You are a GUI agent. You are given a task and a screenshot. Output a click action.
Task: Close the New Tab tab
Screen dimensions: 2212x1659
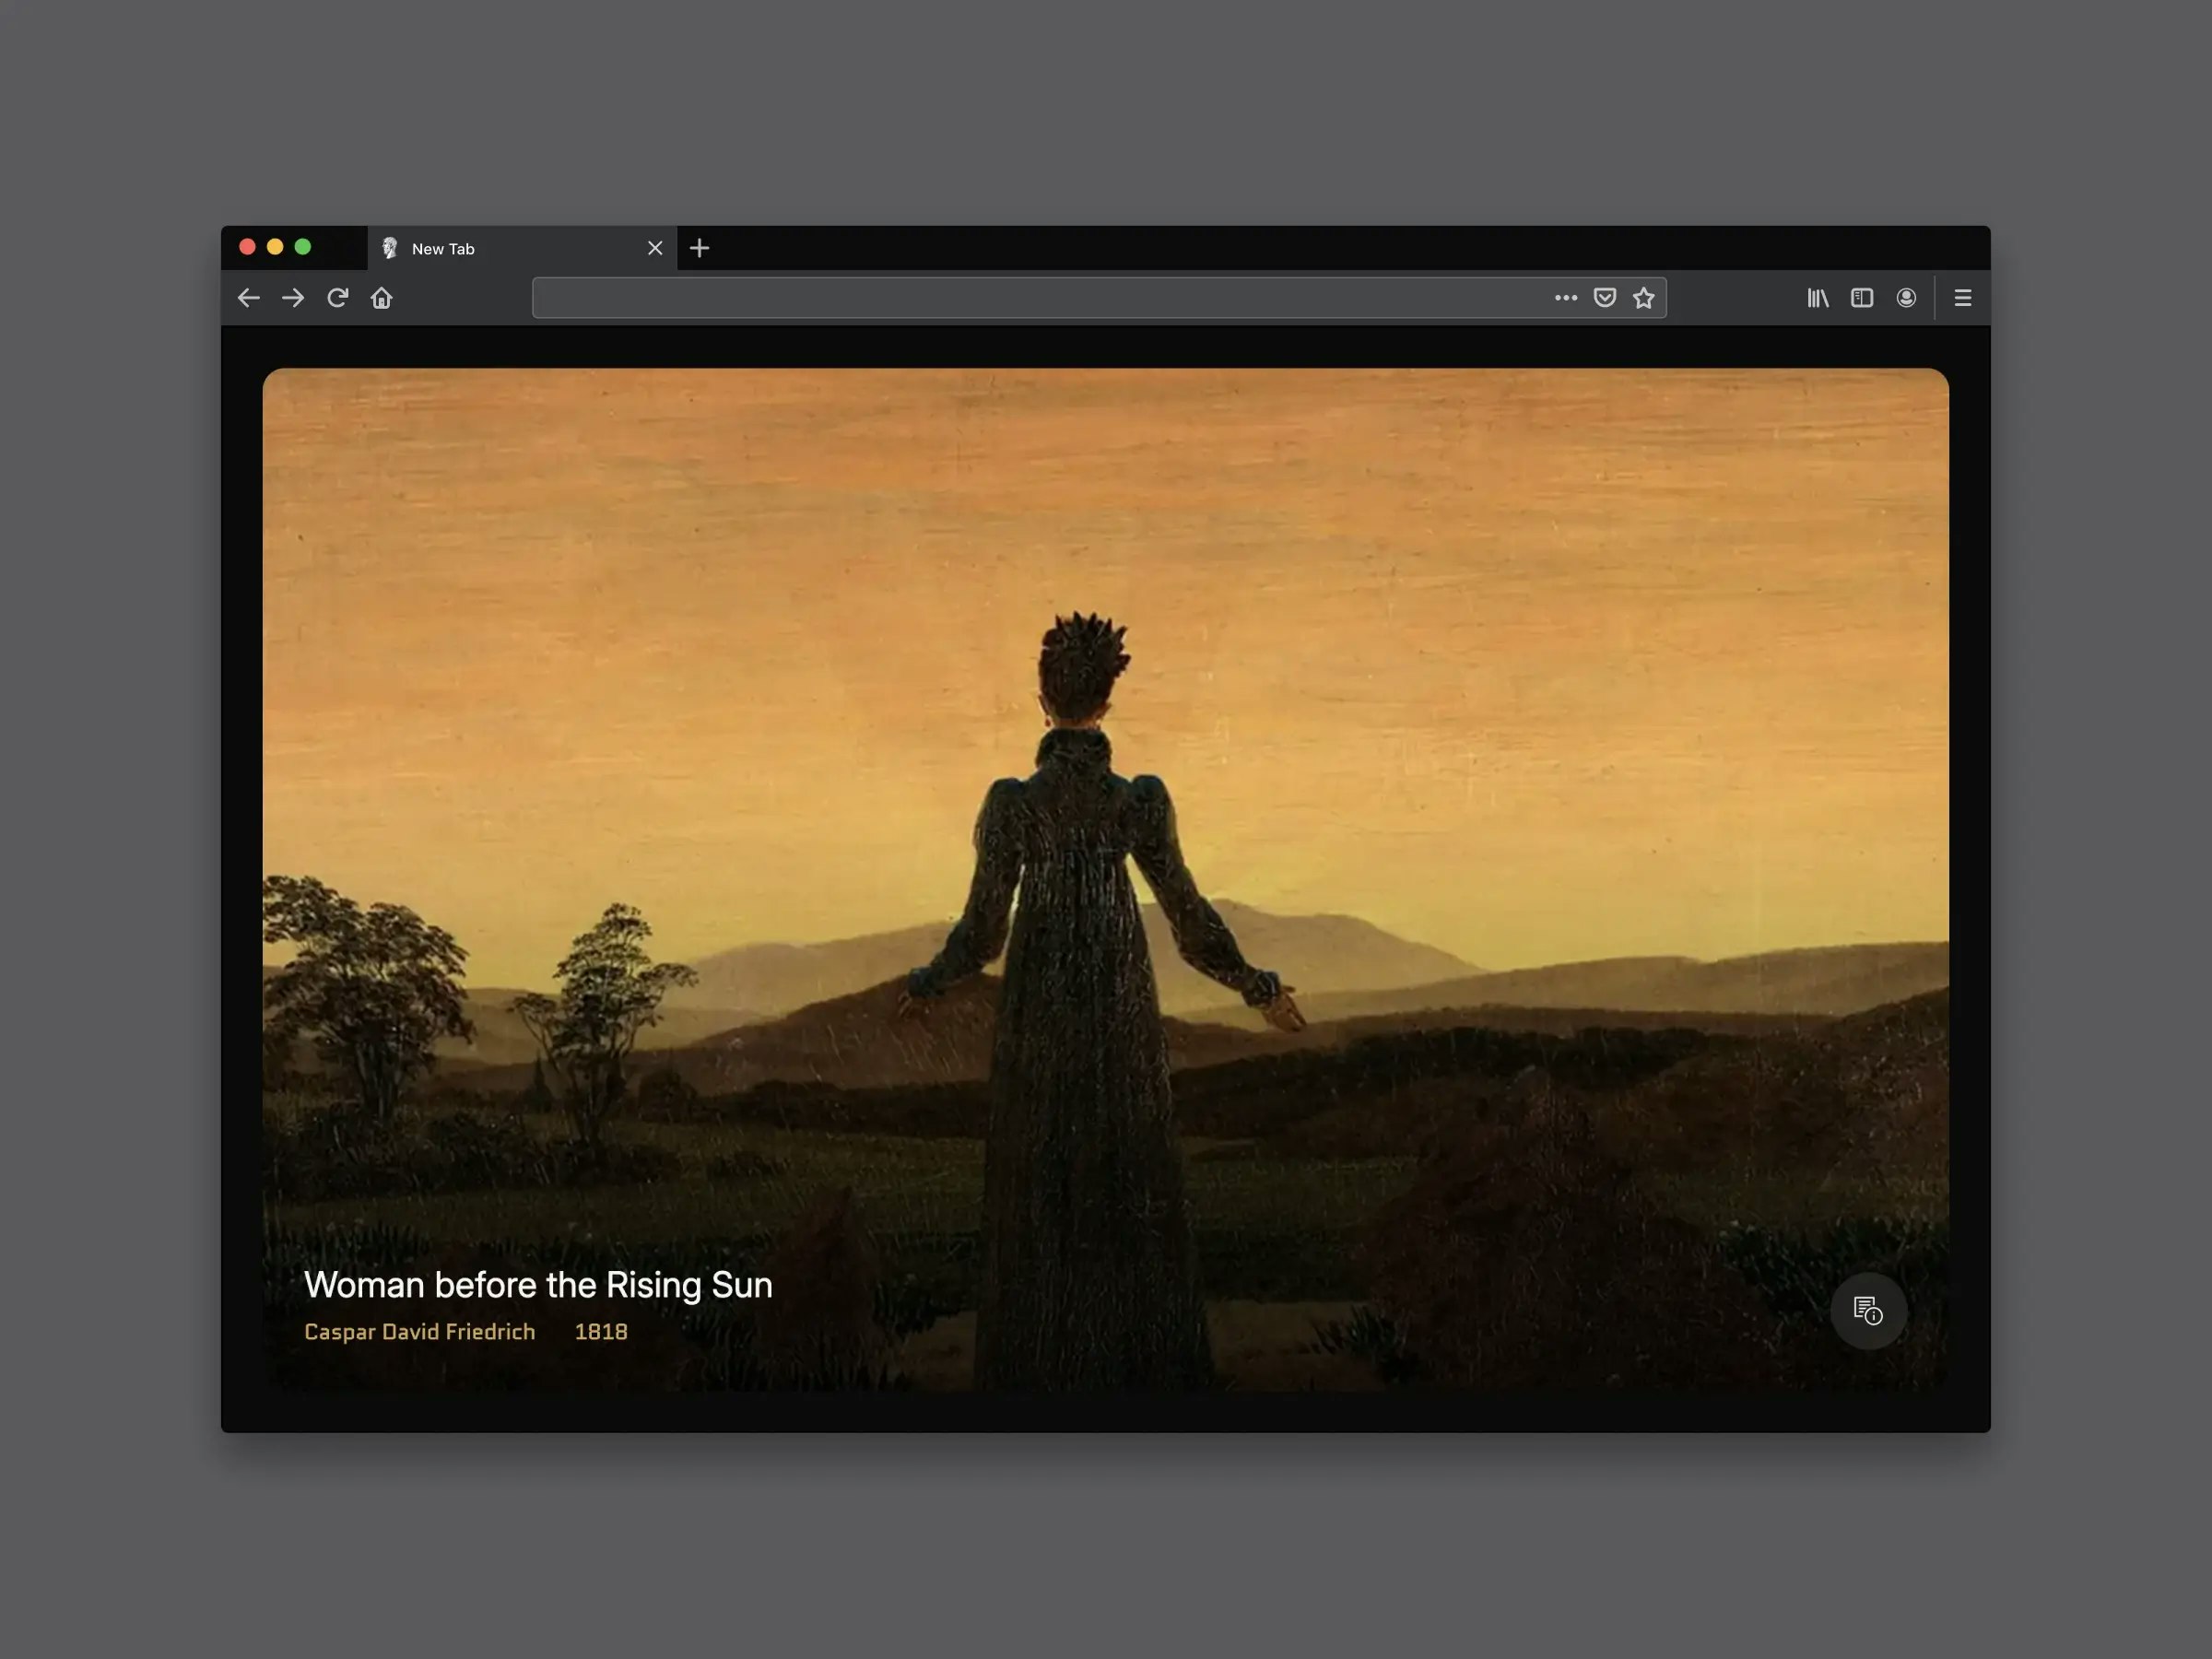click(655, 248)
